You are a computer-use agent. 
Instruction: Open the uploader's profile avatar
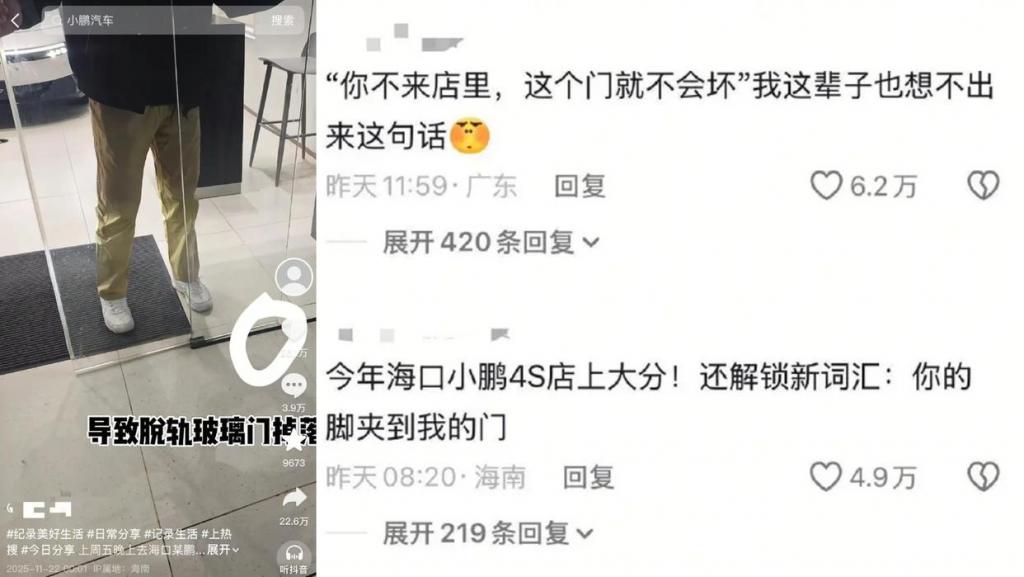[x=293, y=277]
